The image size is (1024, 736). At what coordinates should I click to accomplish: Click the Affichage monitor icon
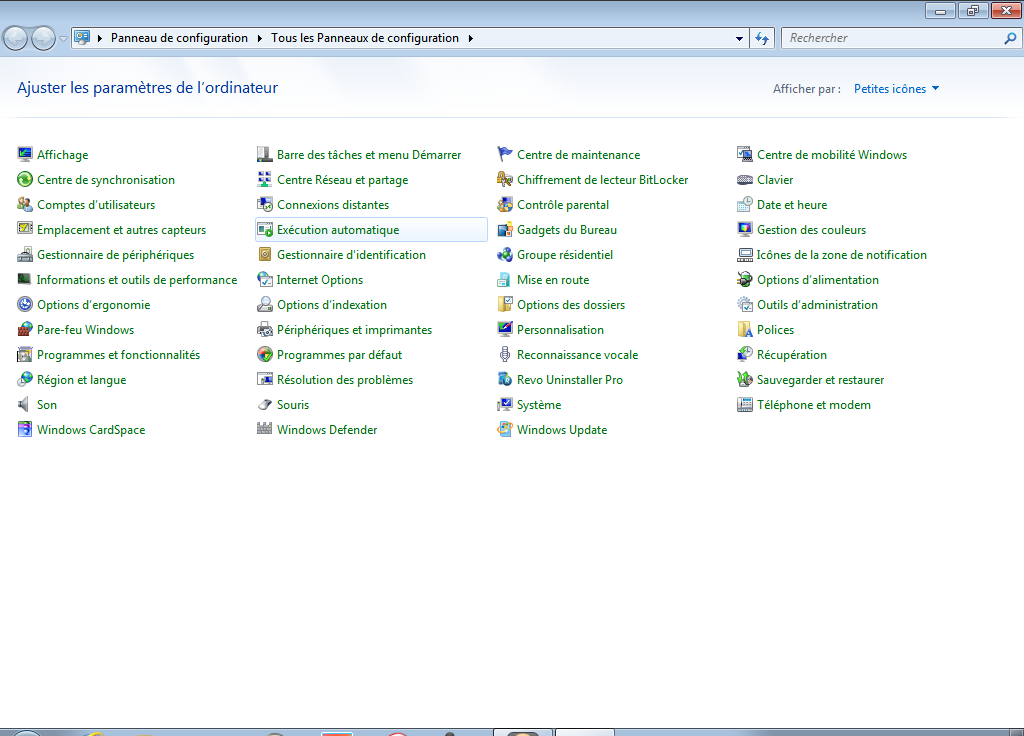(x=25, y=155)
